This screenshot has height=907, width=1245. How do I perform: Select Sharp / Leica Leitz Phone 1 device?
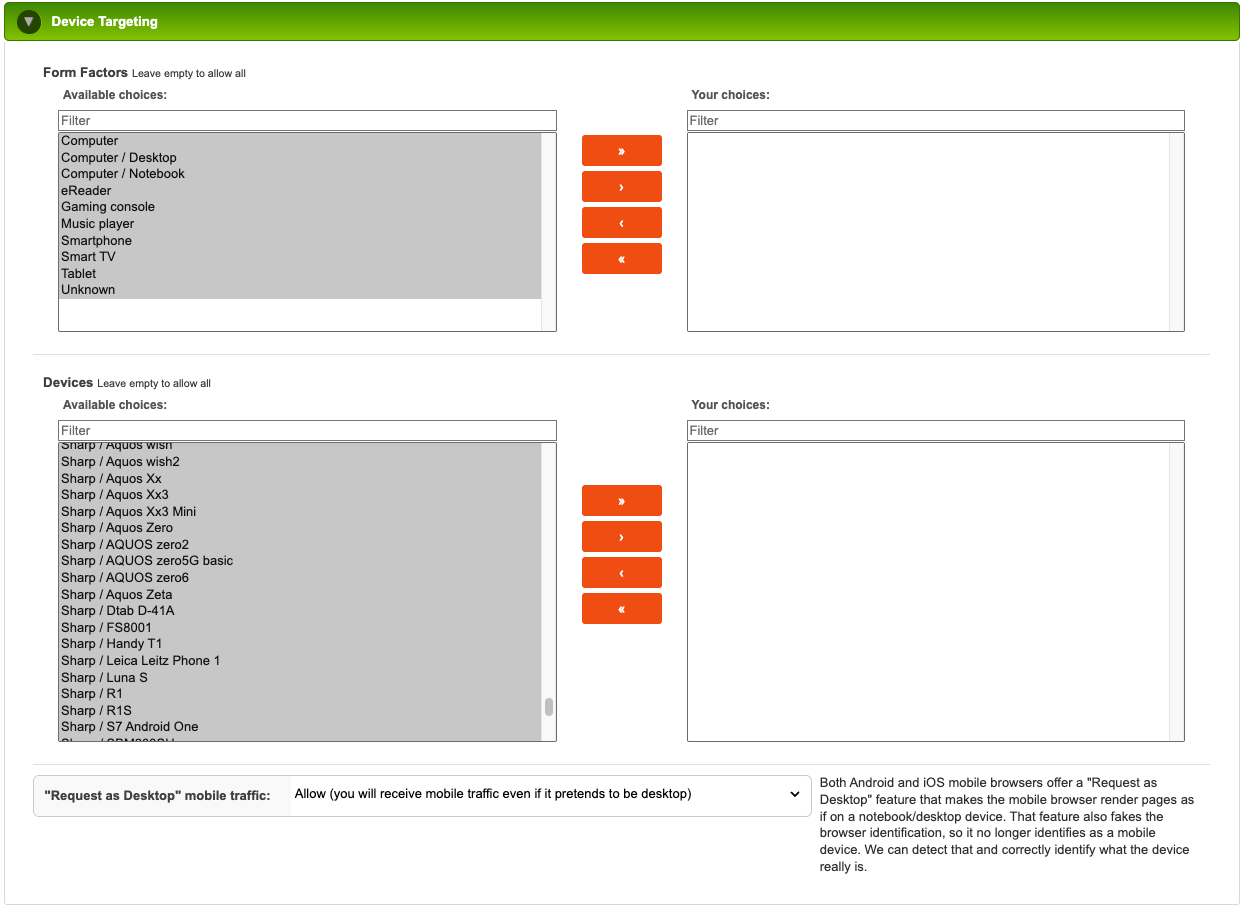point(141,660)
